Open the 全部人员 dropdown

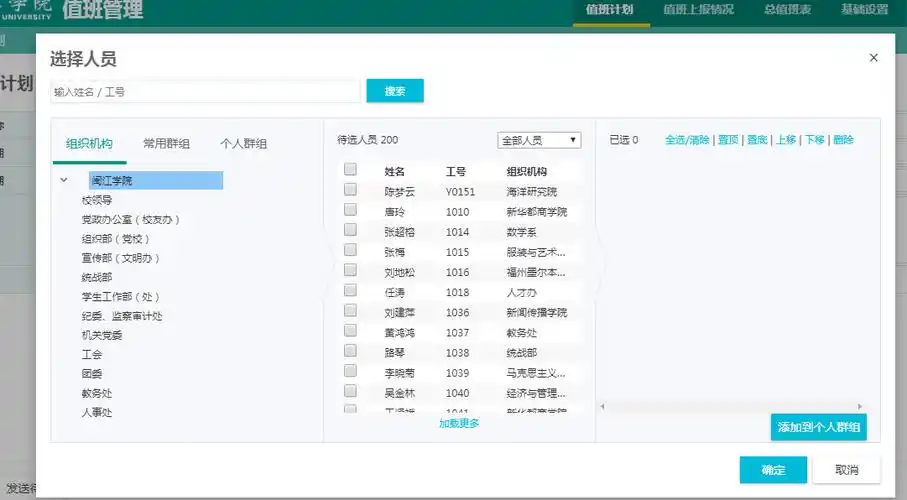[x=539, y=140]
